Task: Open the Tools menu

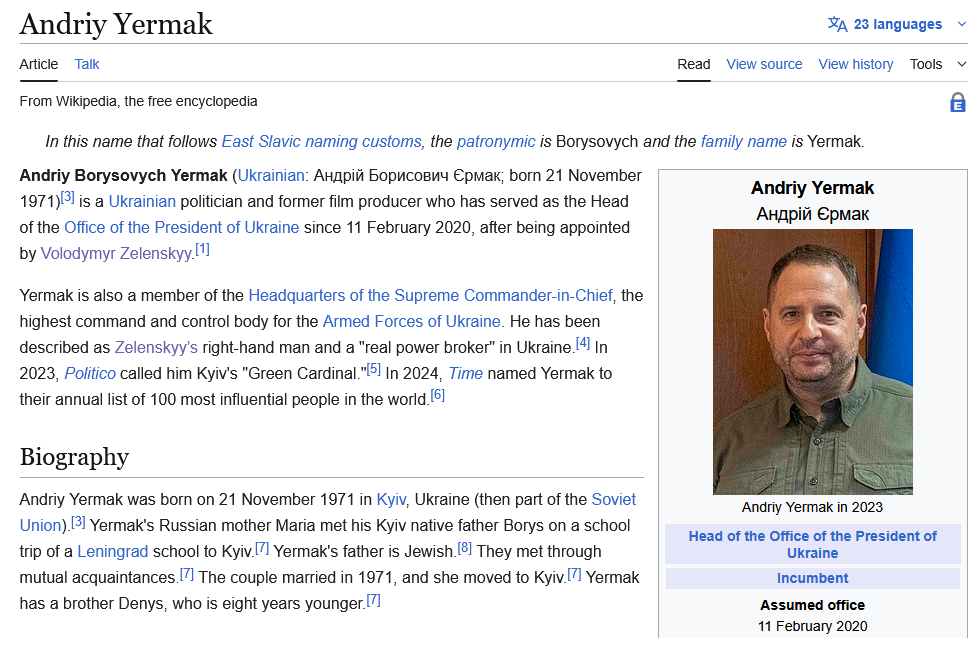Action: click(x=926, y=64)
